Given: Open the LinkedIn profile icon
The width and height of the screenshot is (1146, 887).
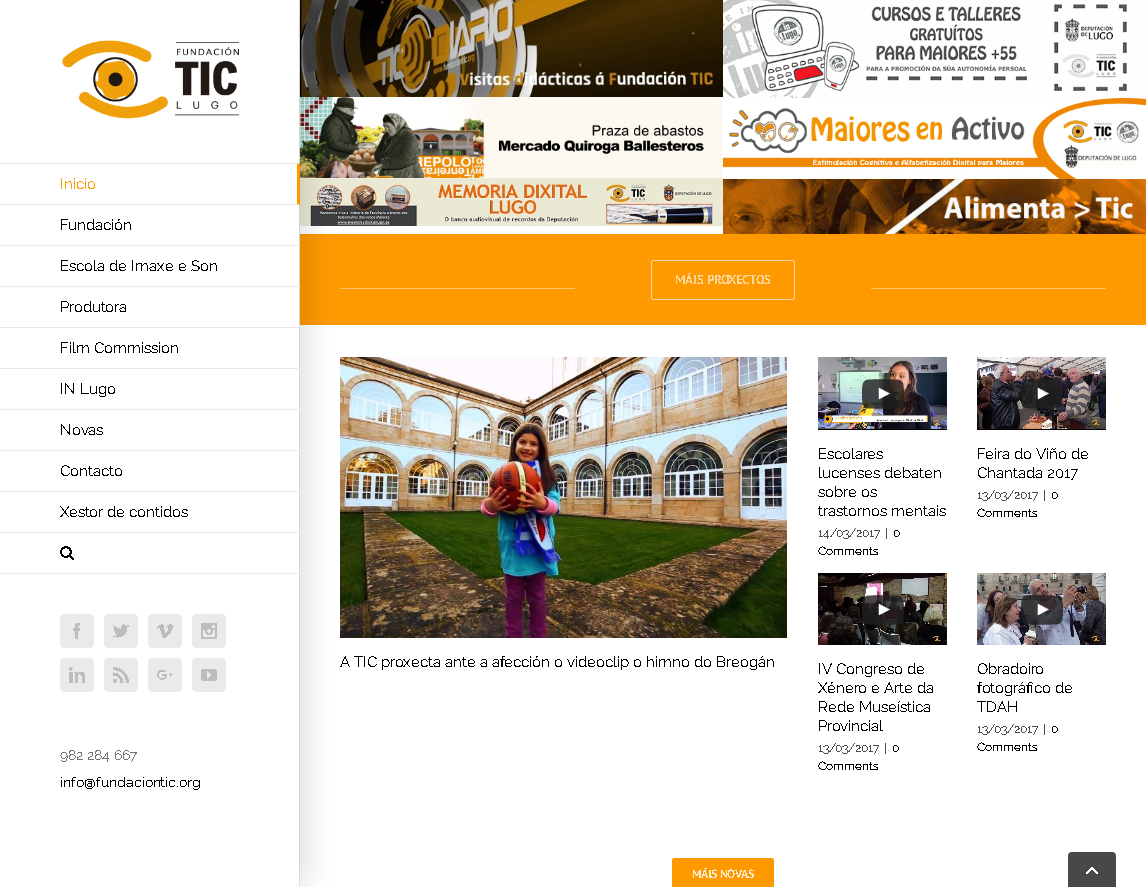Looking at the screenshot, I should click(77, 675).
